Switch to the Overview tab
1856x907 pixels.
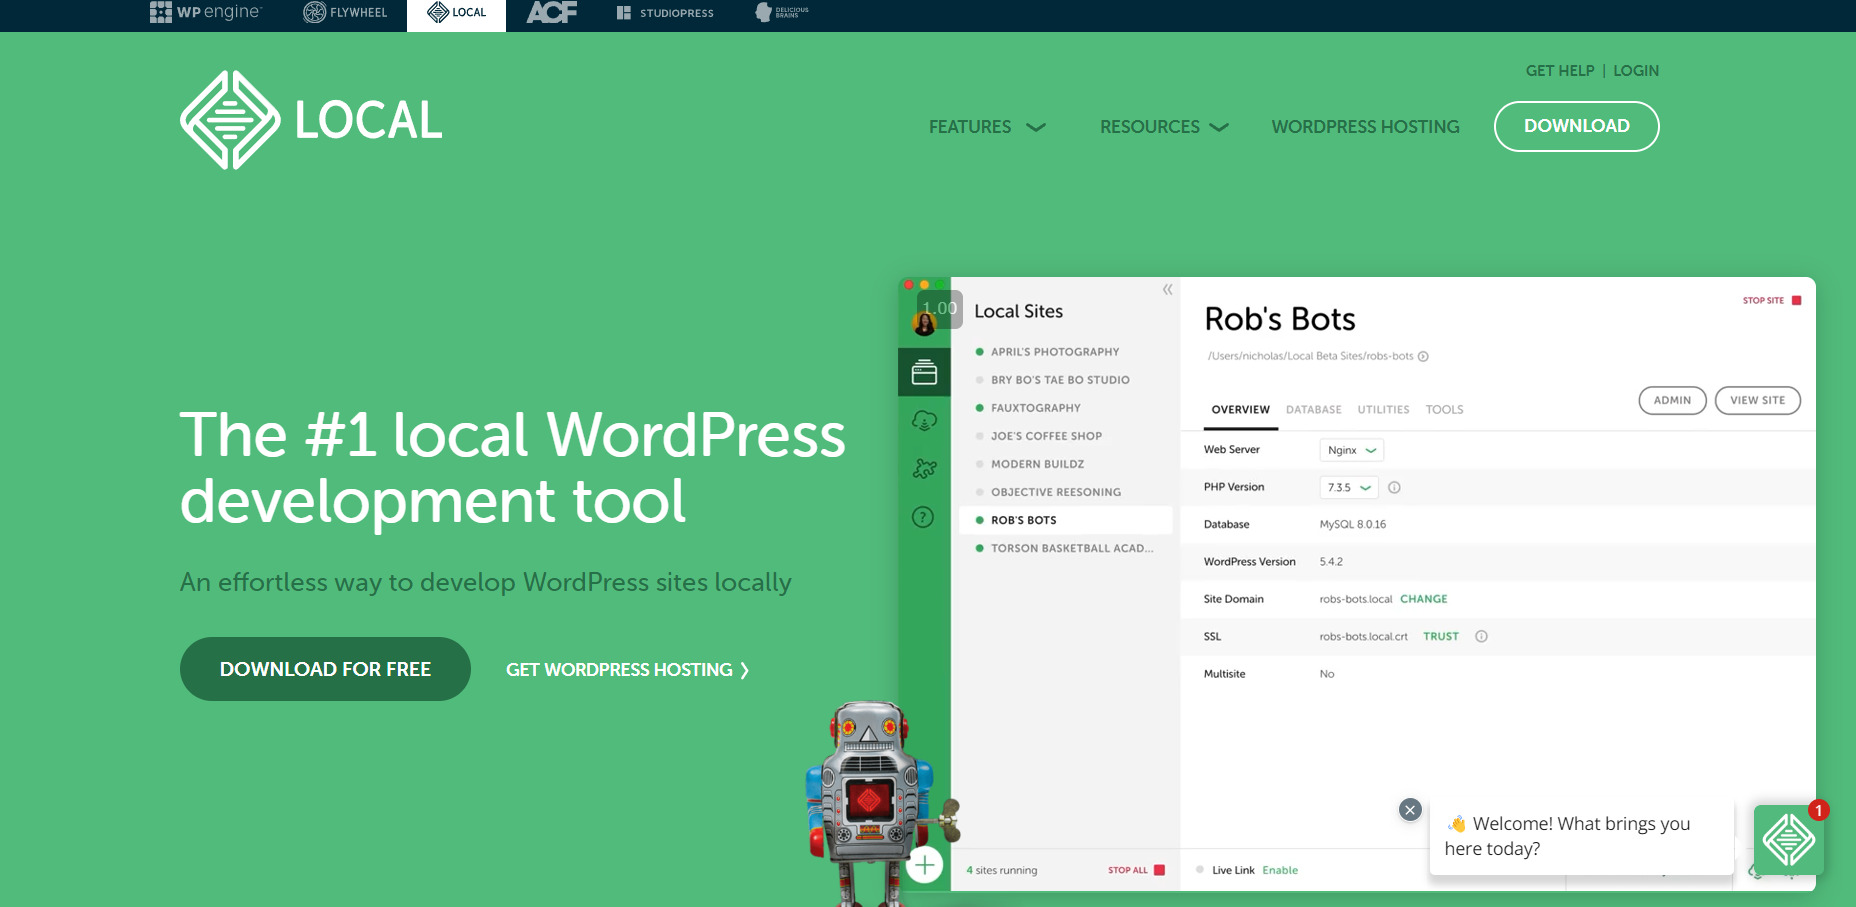1240,410
